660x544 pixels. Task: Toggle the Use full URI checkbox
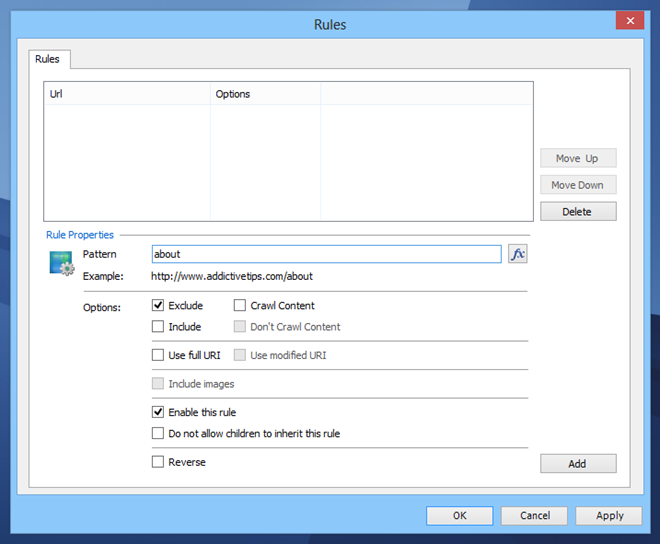[x=158, y=355]
